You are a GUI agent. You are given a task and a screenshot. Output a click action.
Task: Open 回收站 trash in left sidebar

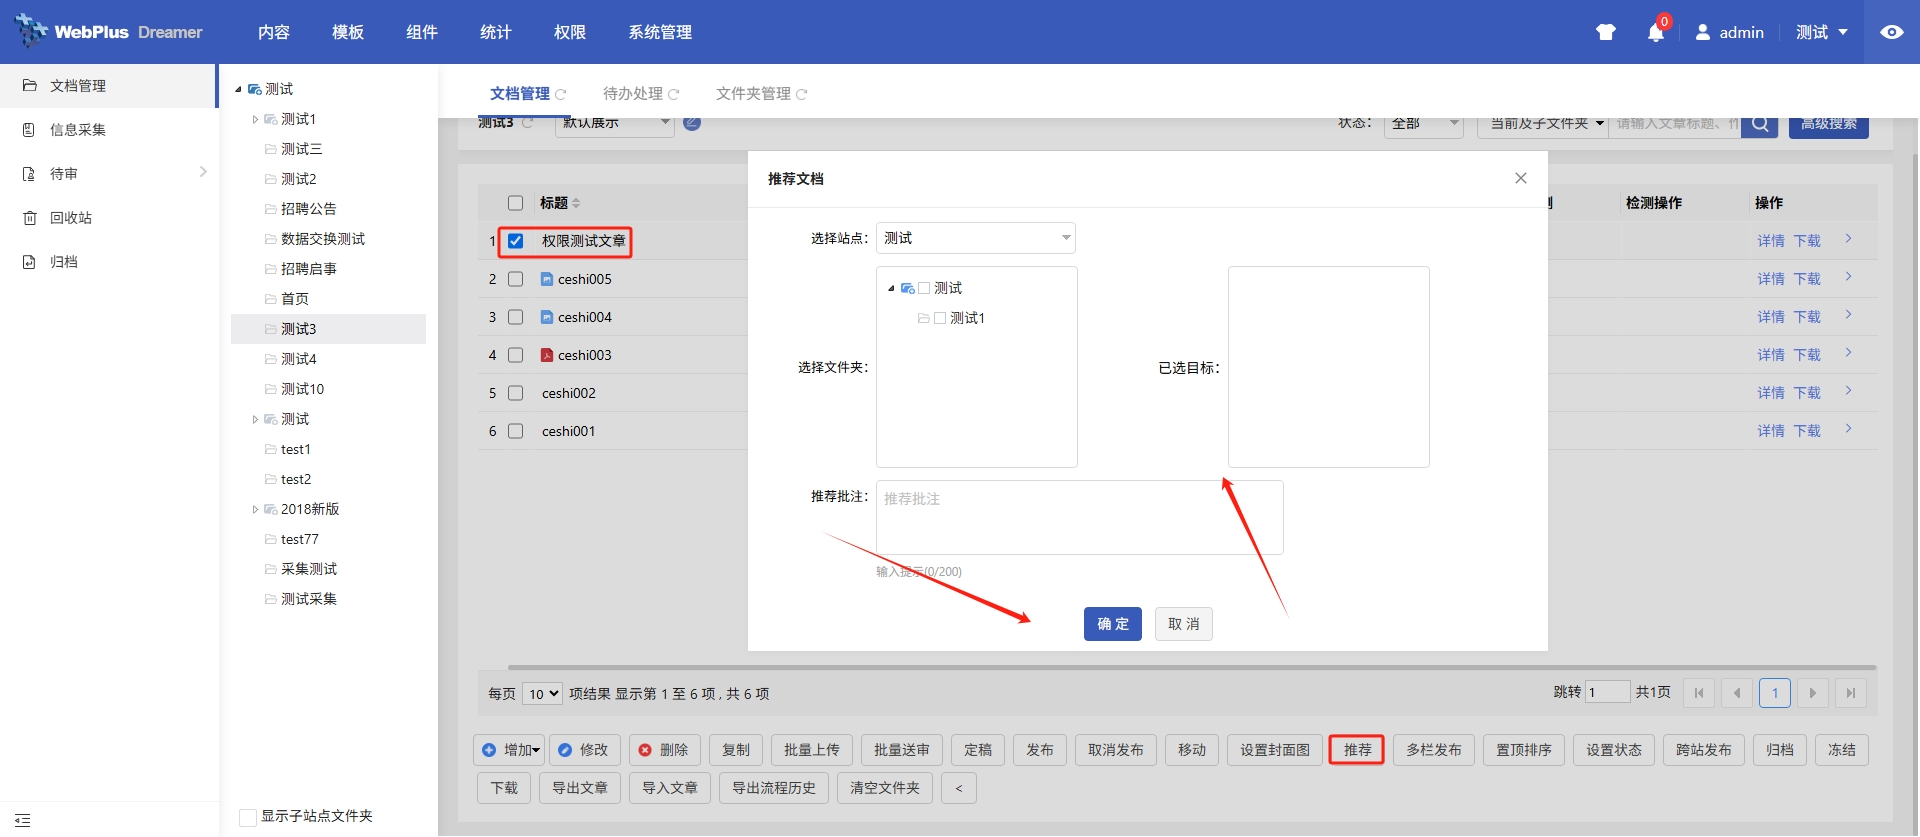pos(70,218)
